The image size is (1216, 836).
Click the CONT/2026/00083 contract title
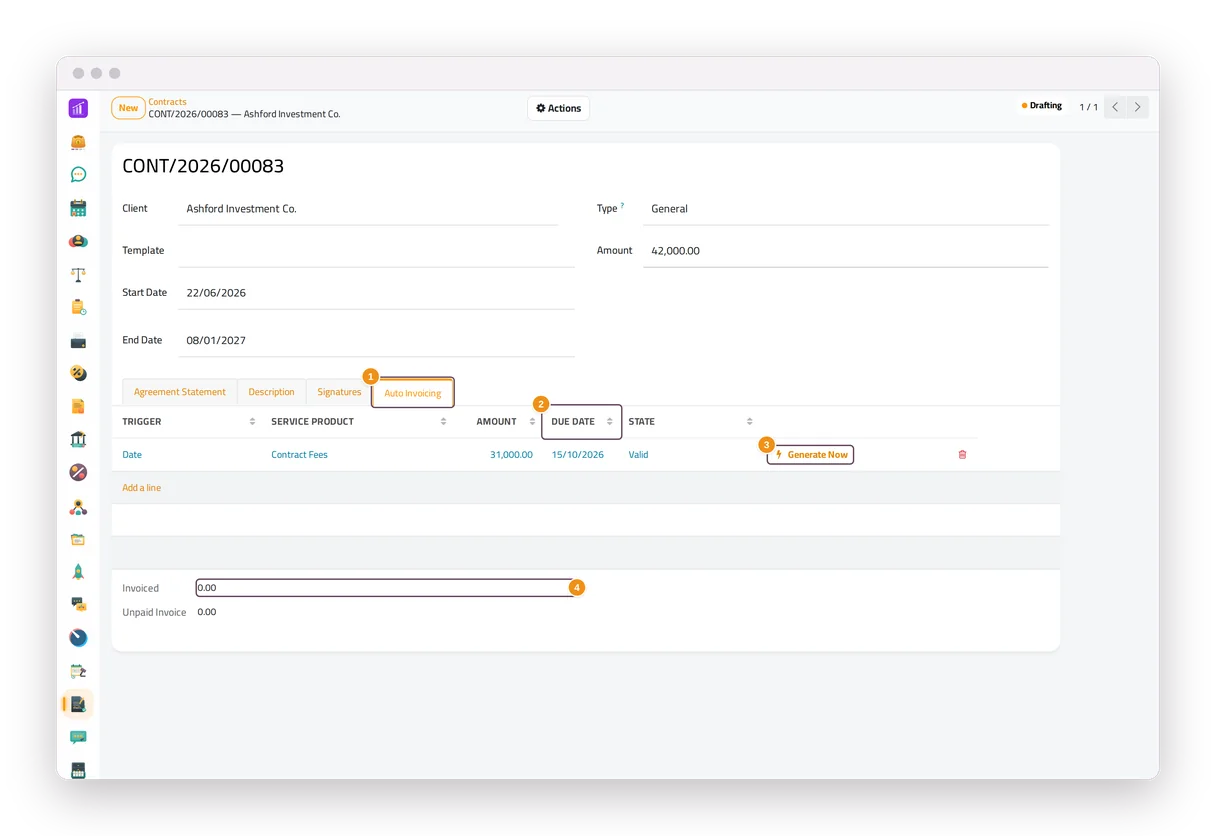(203, 166)
